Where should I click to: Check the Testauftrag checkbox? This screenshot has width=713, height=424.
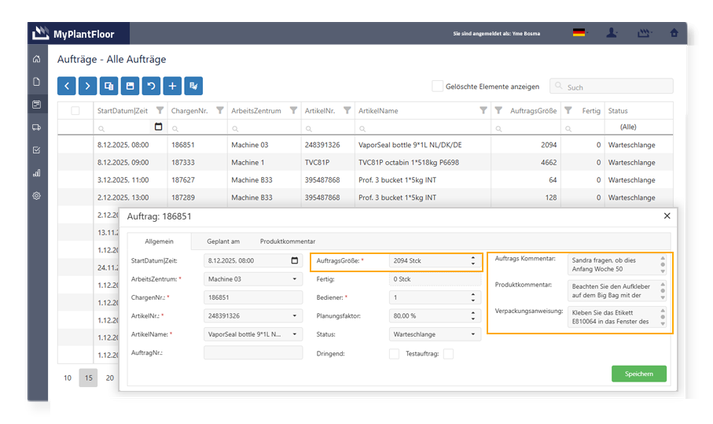pyautogui.click(x=448, y=353)
